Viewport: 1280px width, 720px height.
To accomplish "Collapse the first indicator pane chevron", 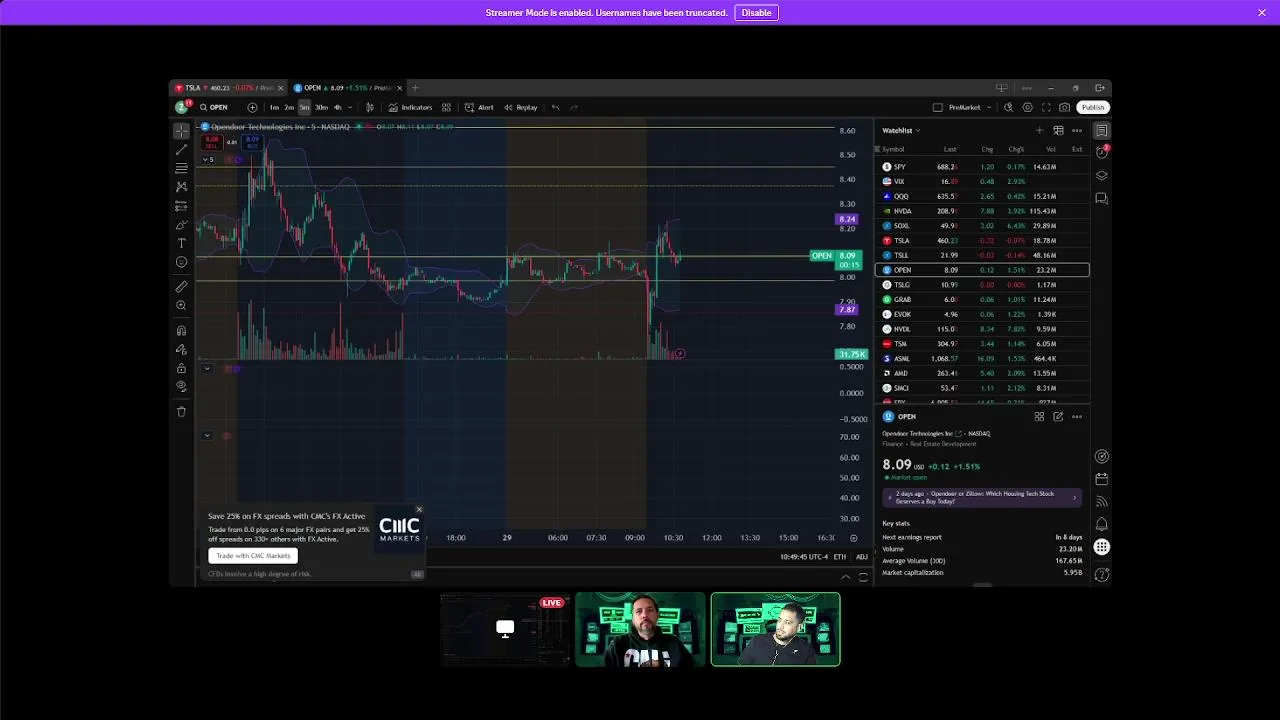I will [x=207, y=369].
